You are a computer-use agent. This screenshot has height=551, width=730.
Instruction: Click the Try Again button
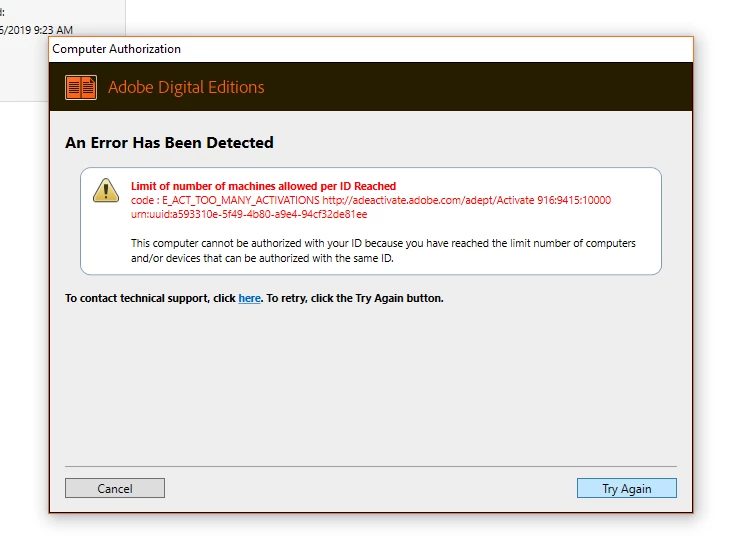click(627, 488)
